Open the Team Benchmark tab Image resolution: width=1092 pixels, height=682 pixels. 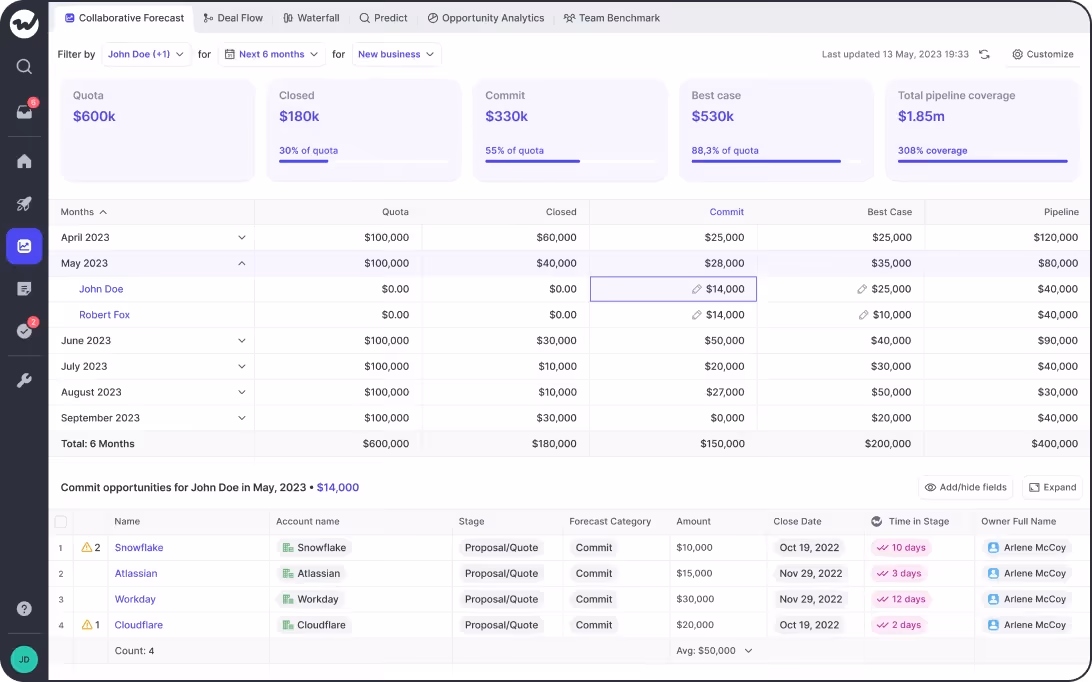click(x=611, y=17)
